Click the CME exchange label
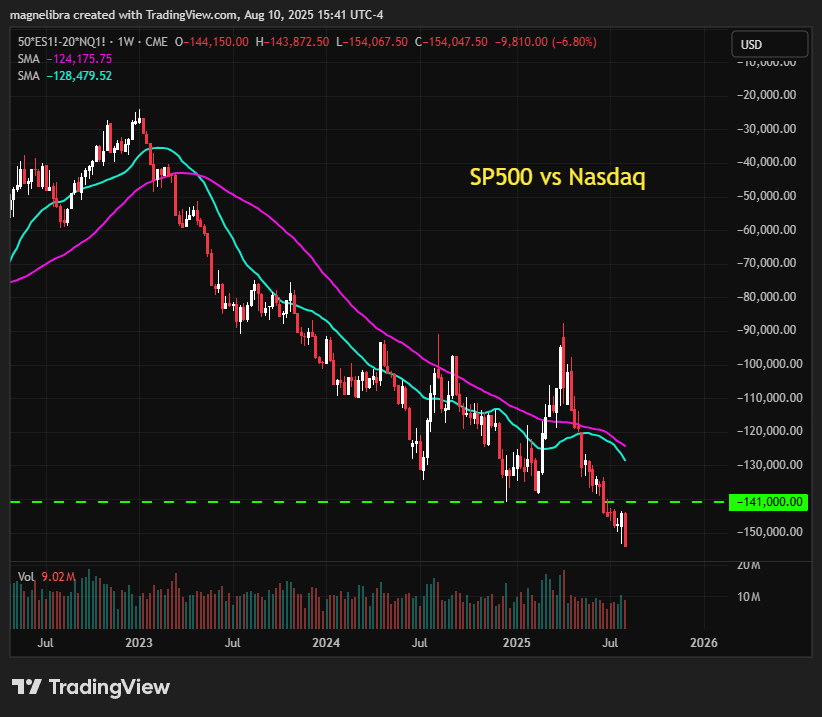 click(156, 42)
